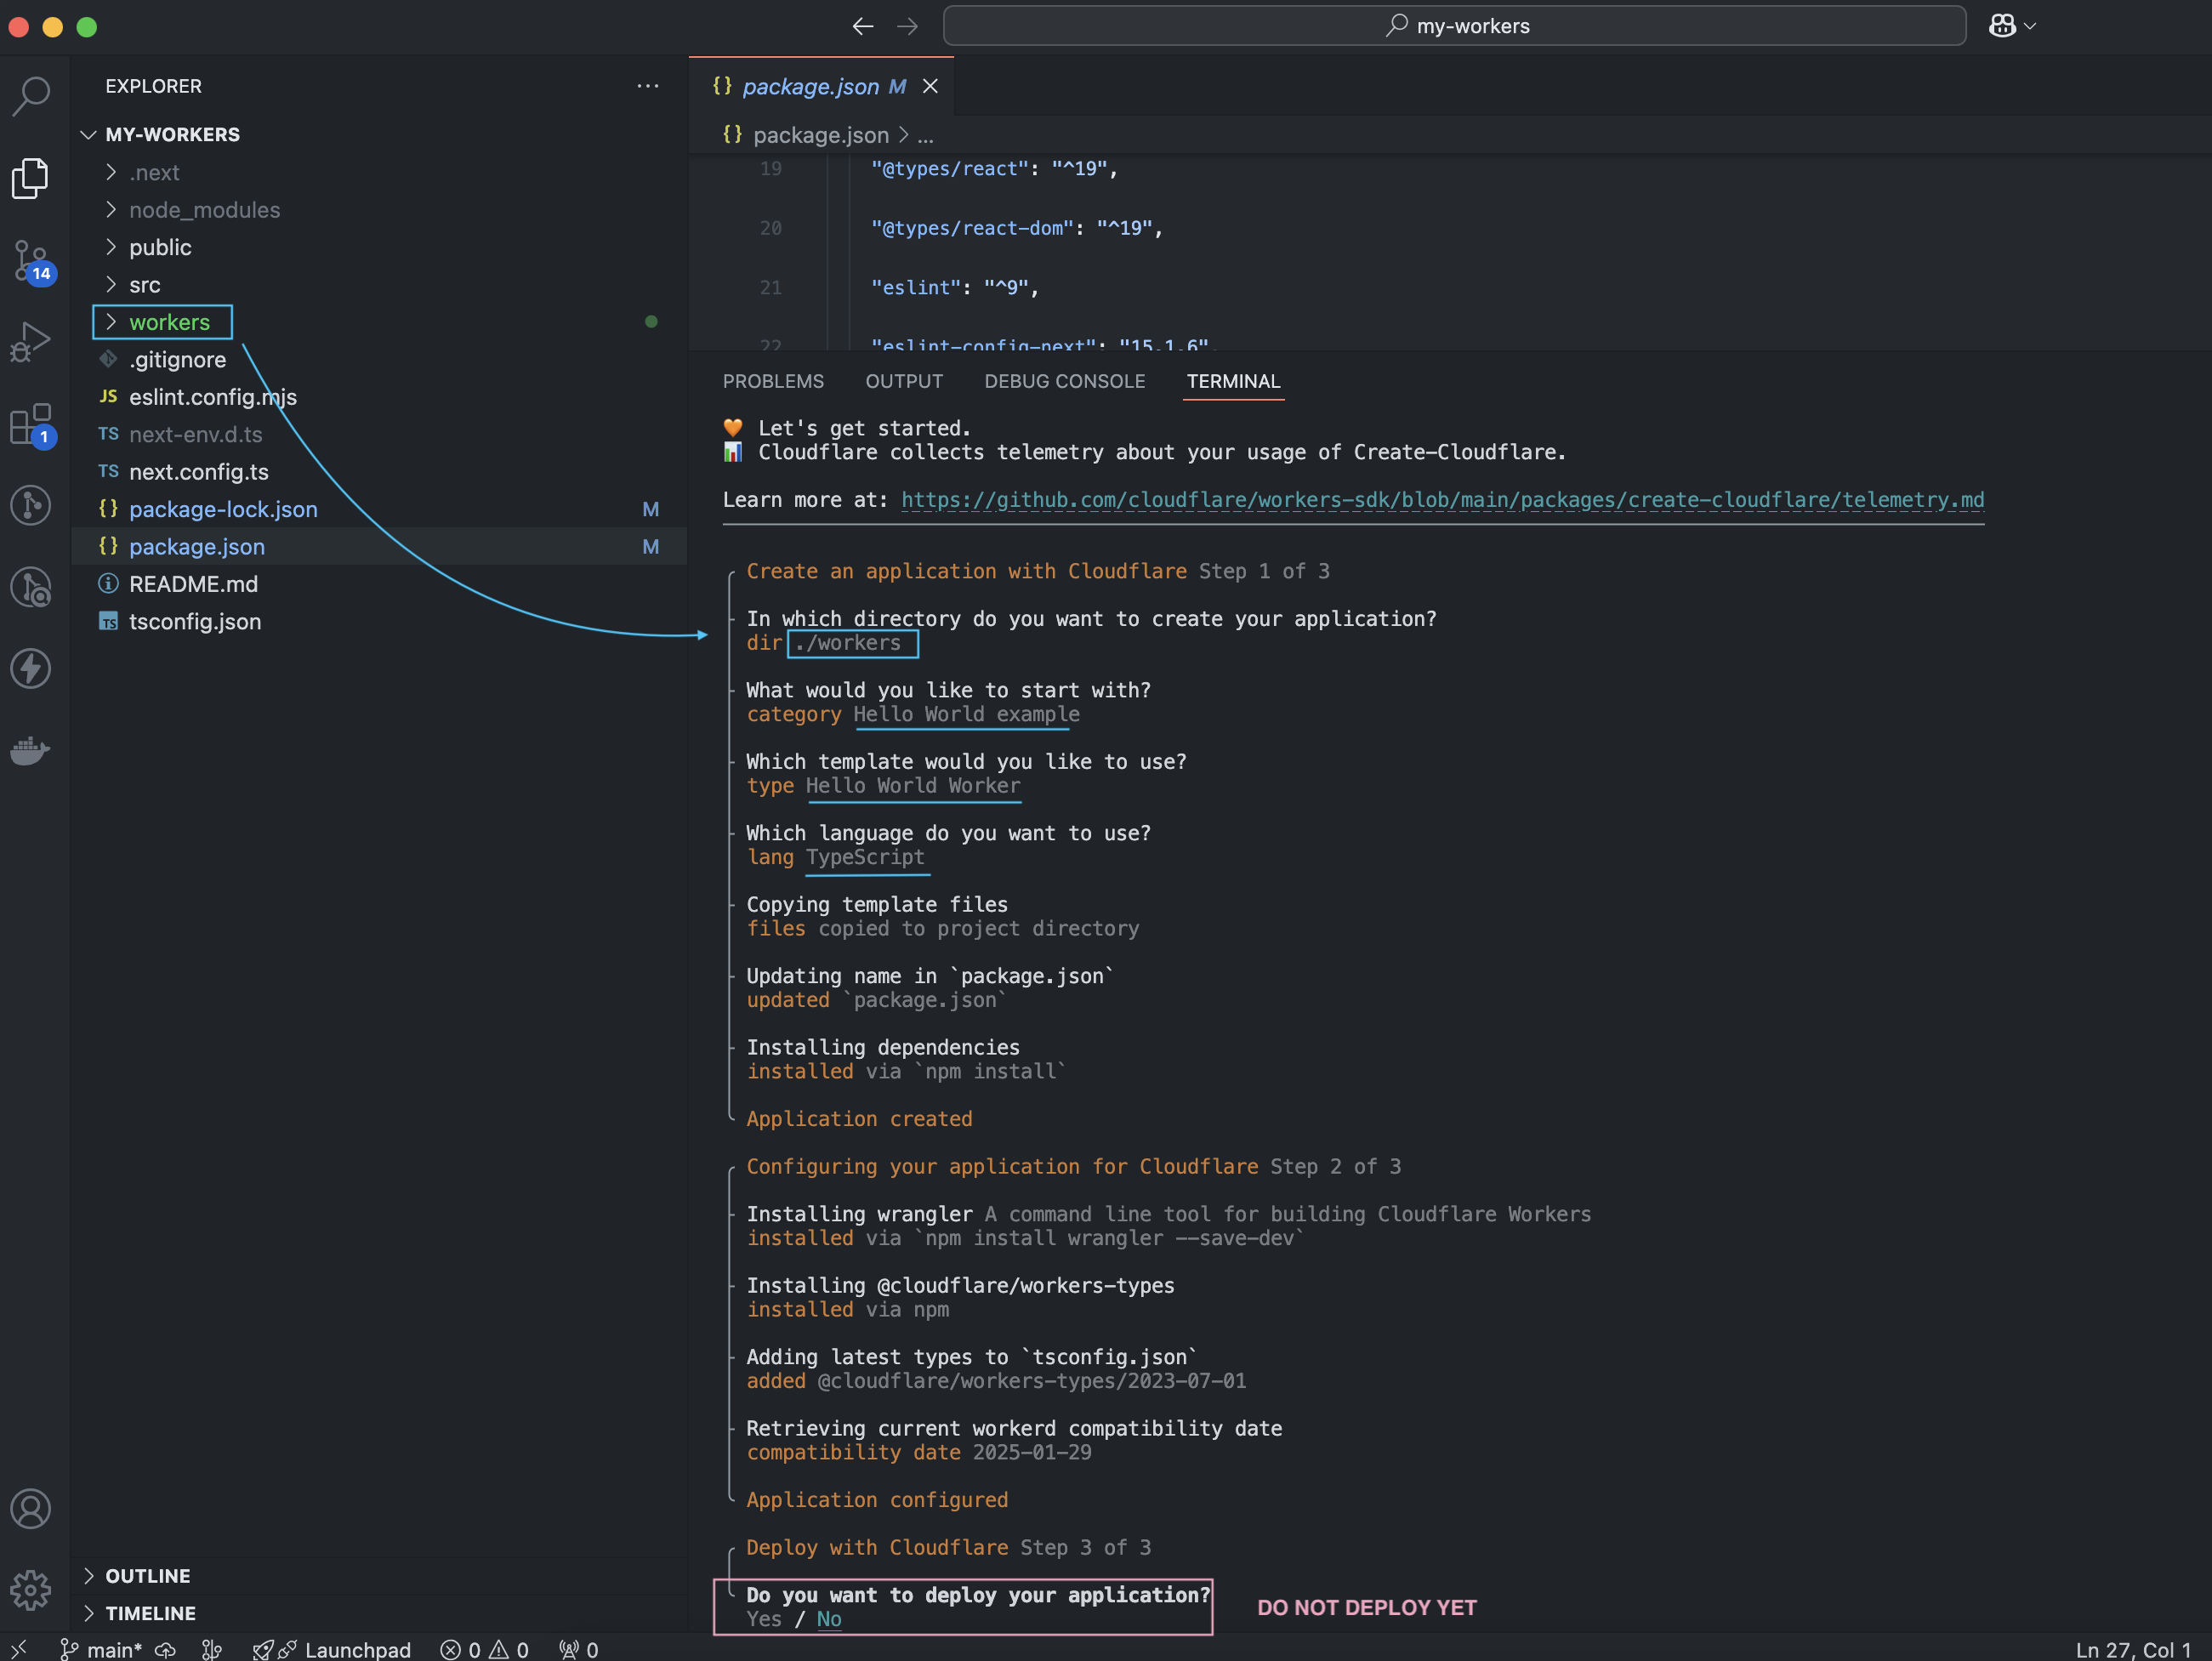
Task: Switch to the PROBLEMS panel tab
Action: [x=773, y=381]
